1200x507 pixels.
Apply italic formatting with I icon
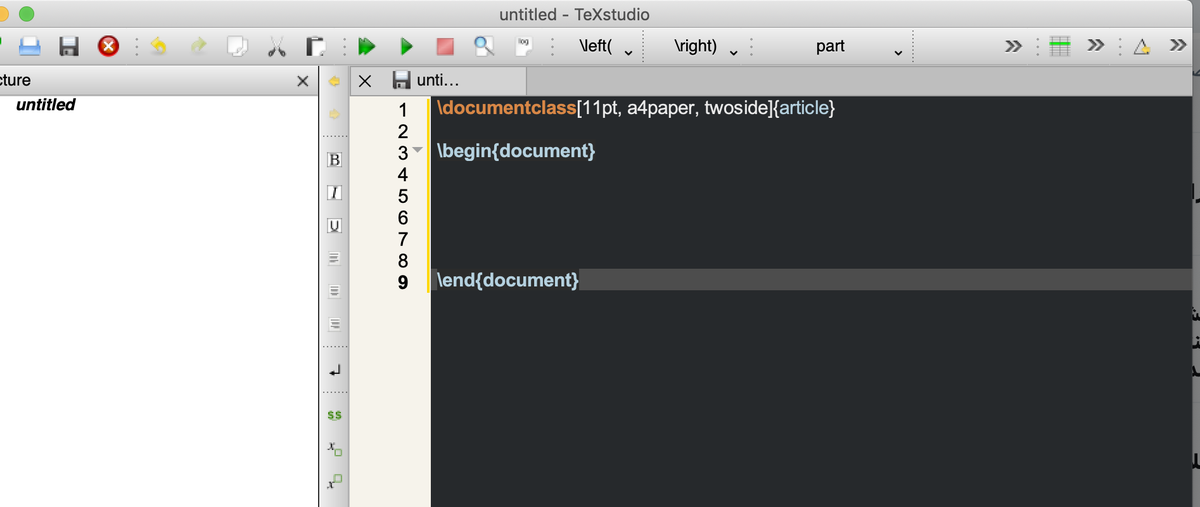pyautogui.click(x=335, y=192)
